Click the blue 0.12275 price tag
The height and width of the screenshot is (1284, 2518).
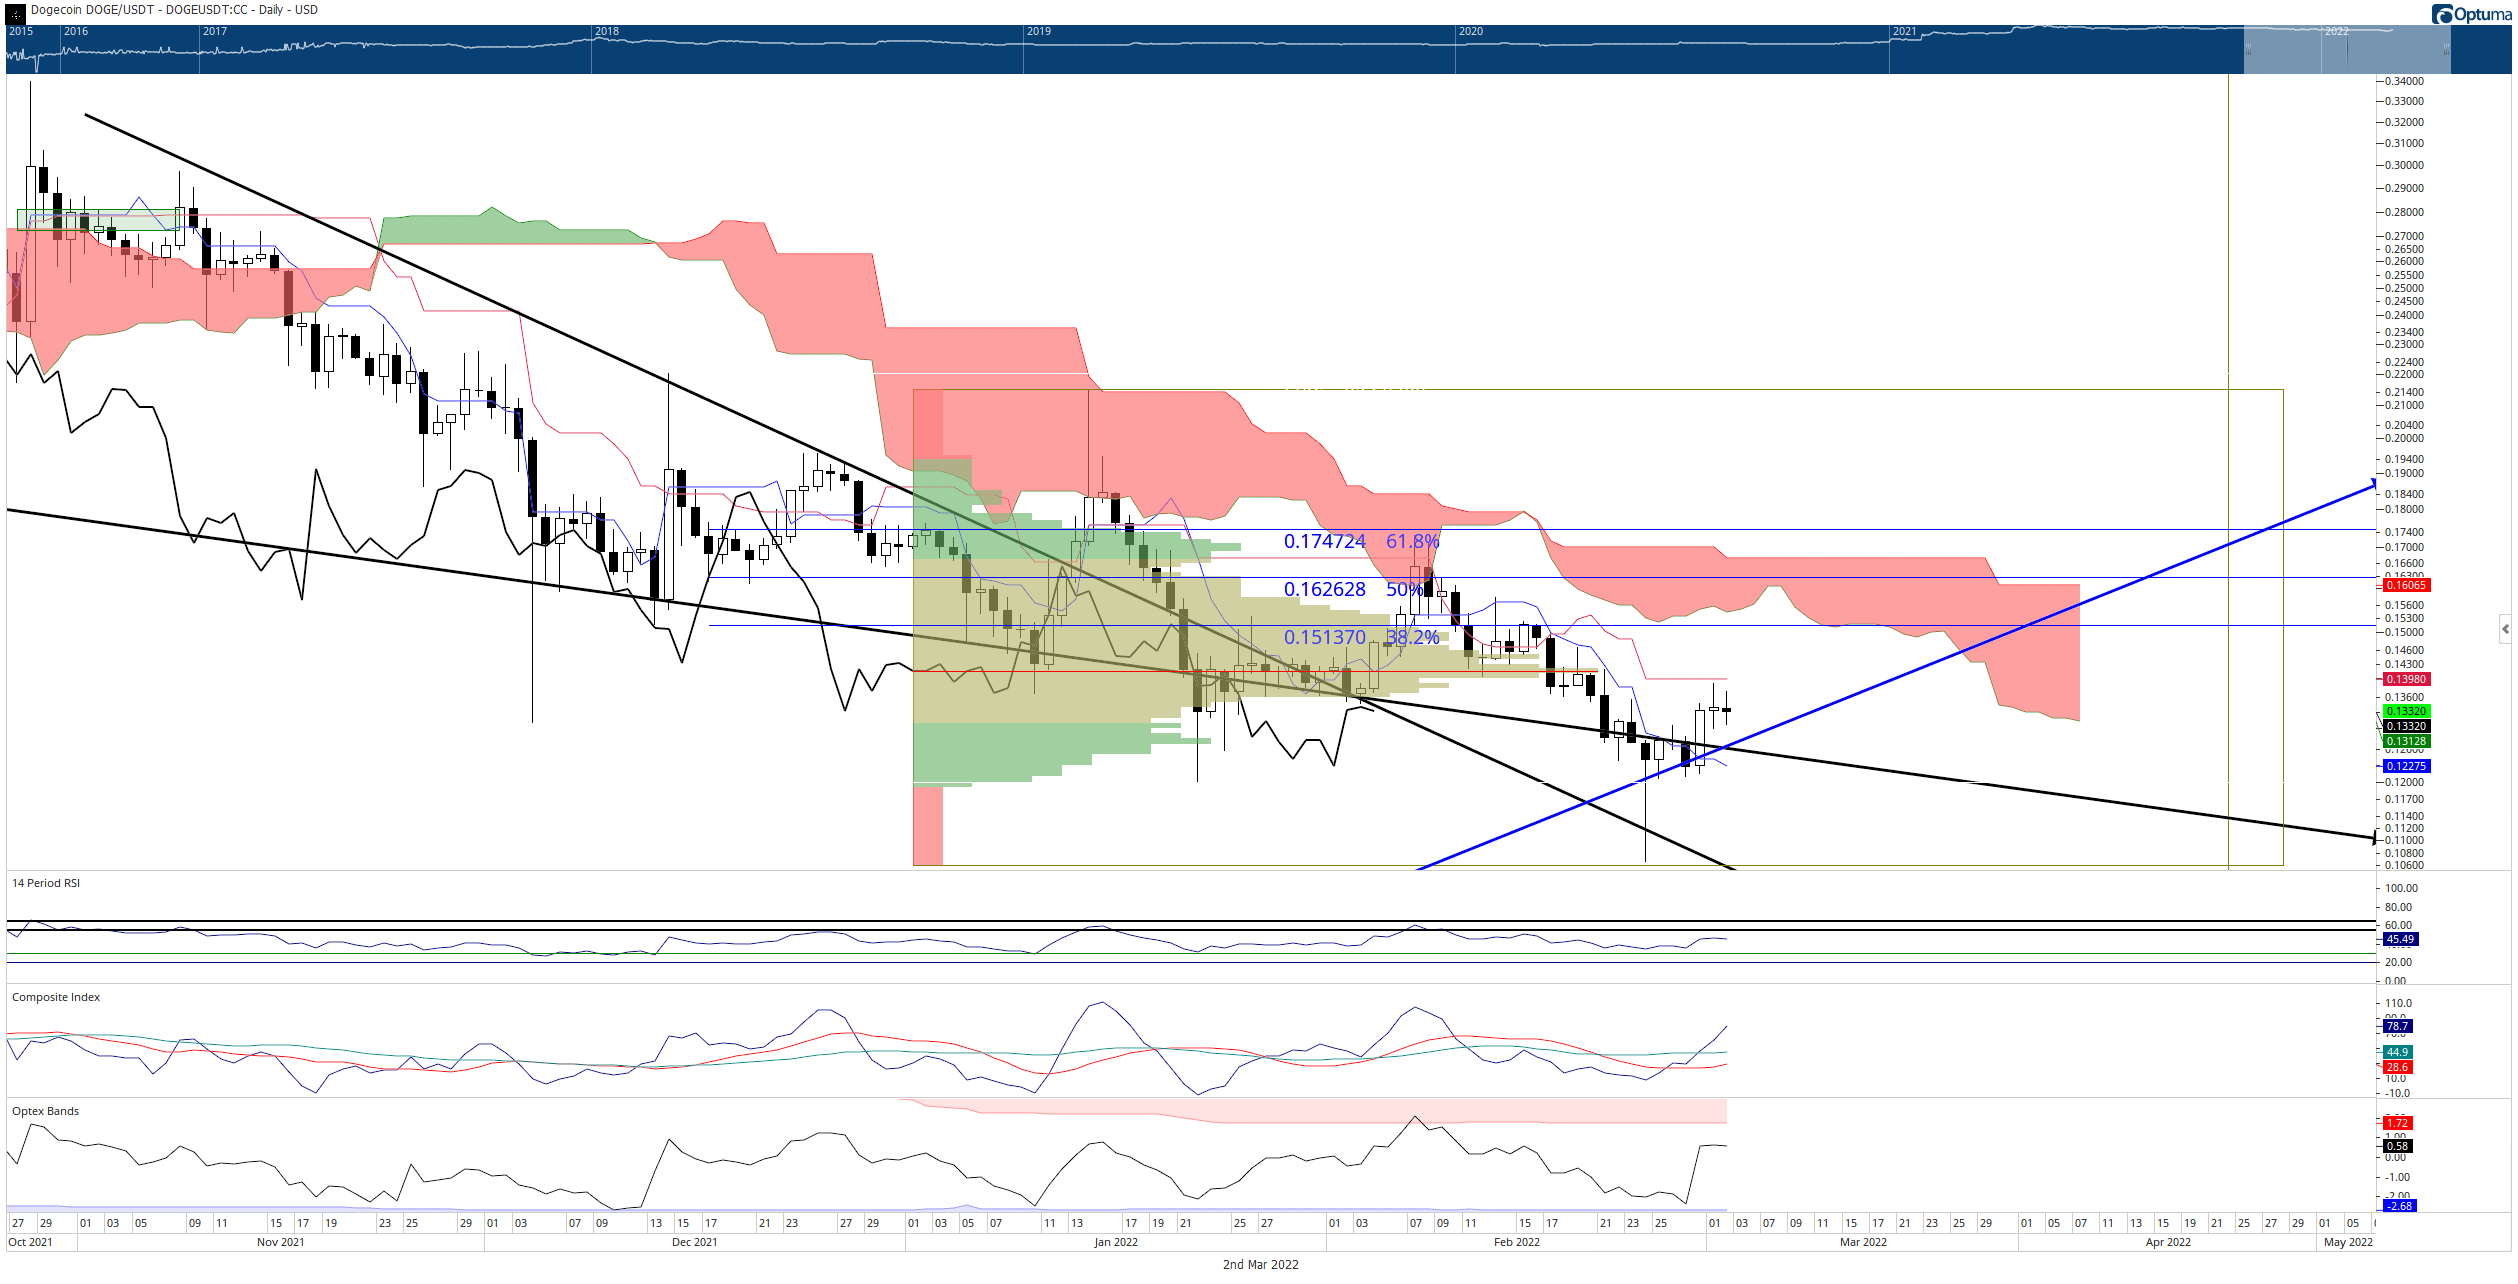2406,766
